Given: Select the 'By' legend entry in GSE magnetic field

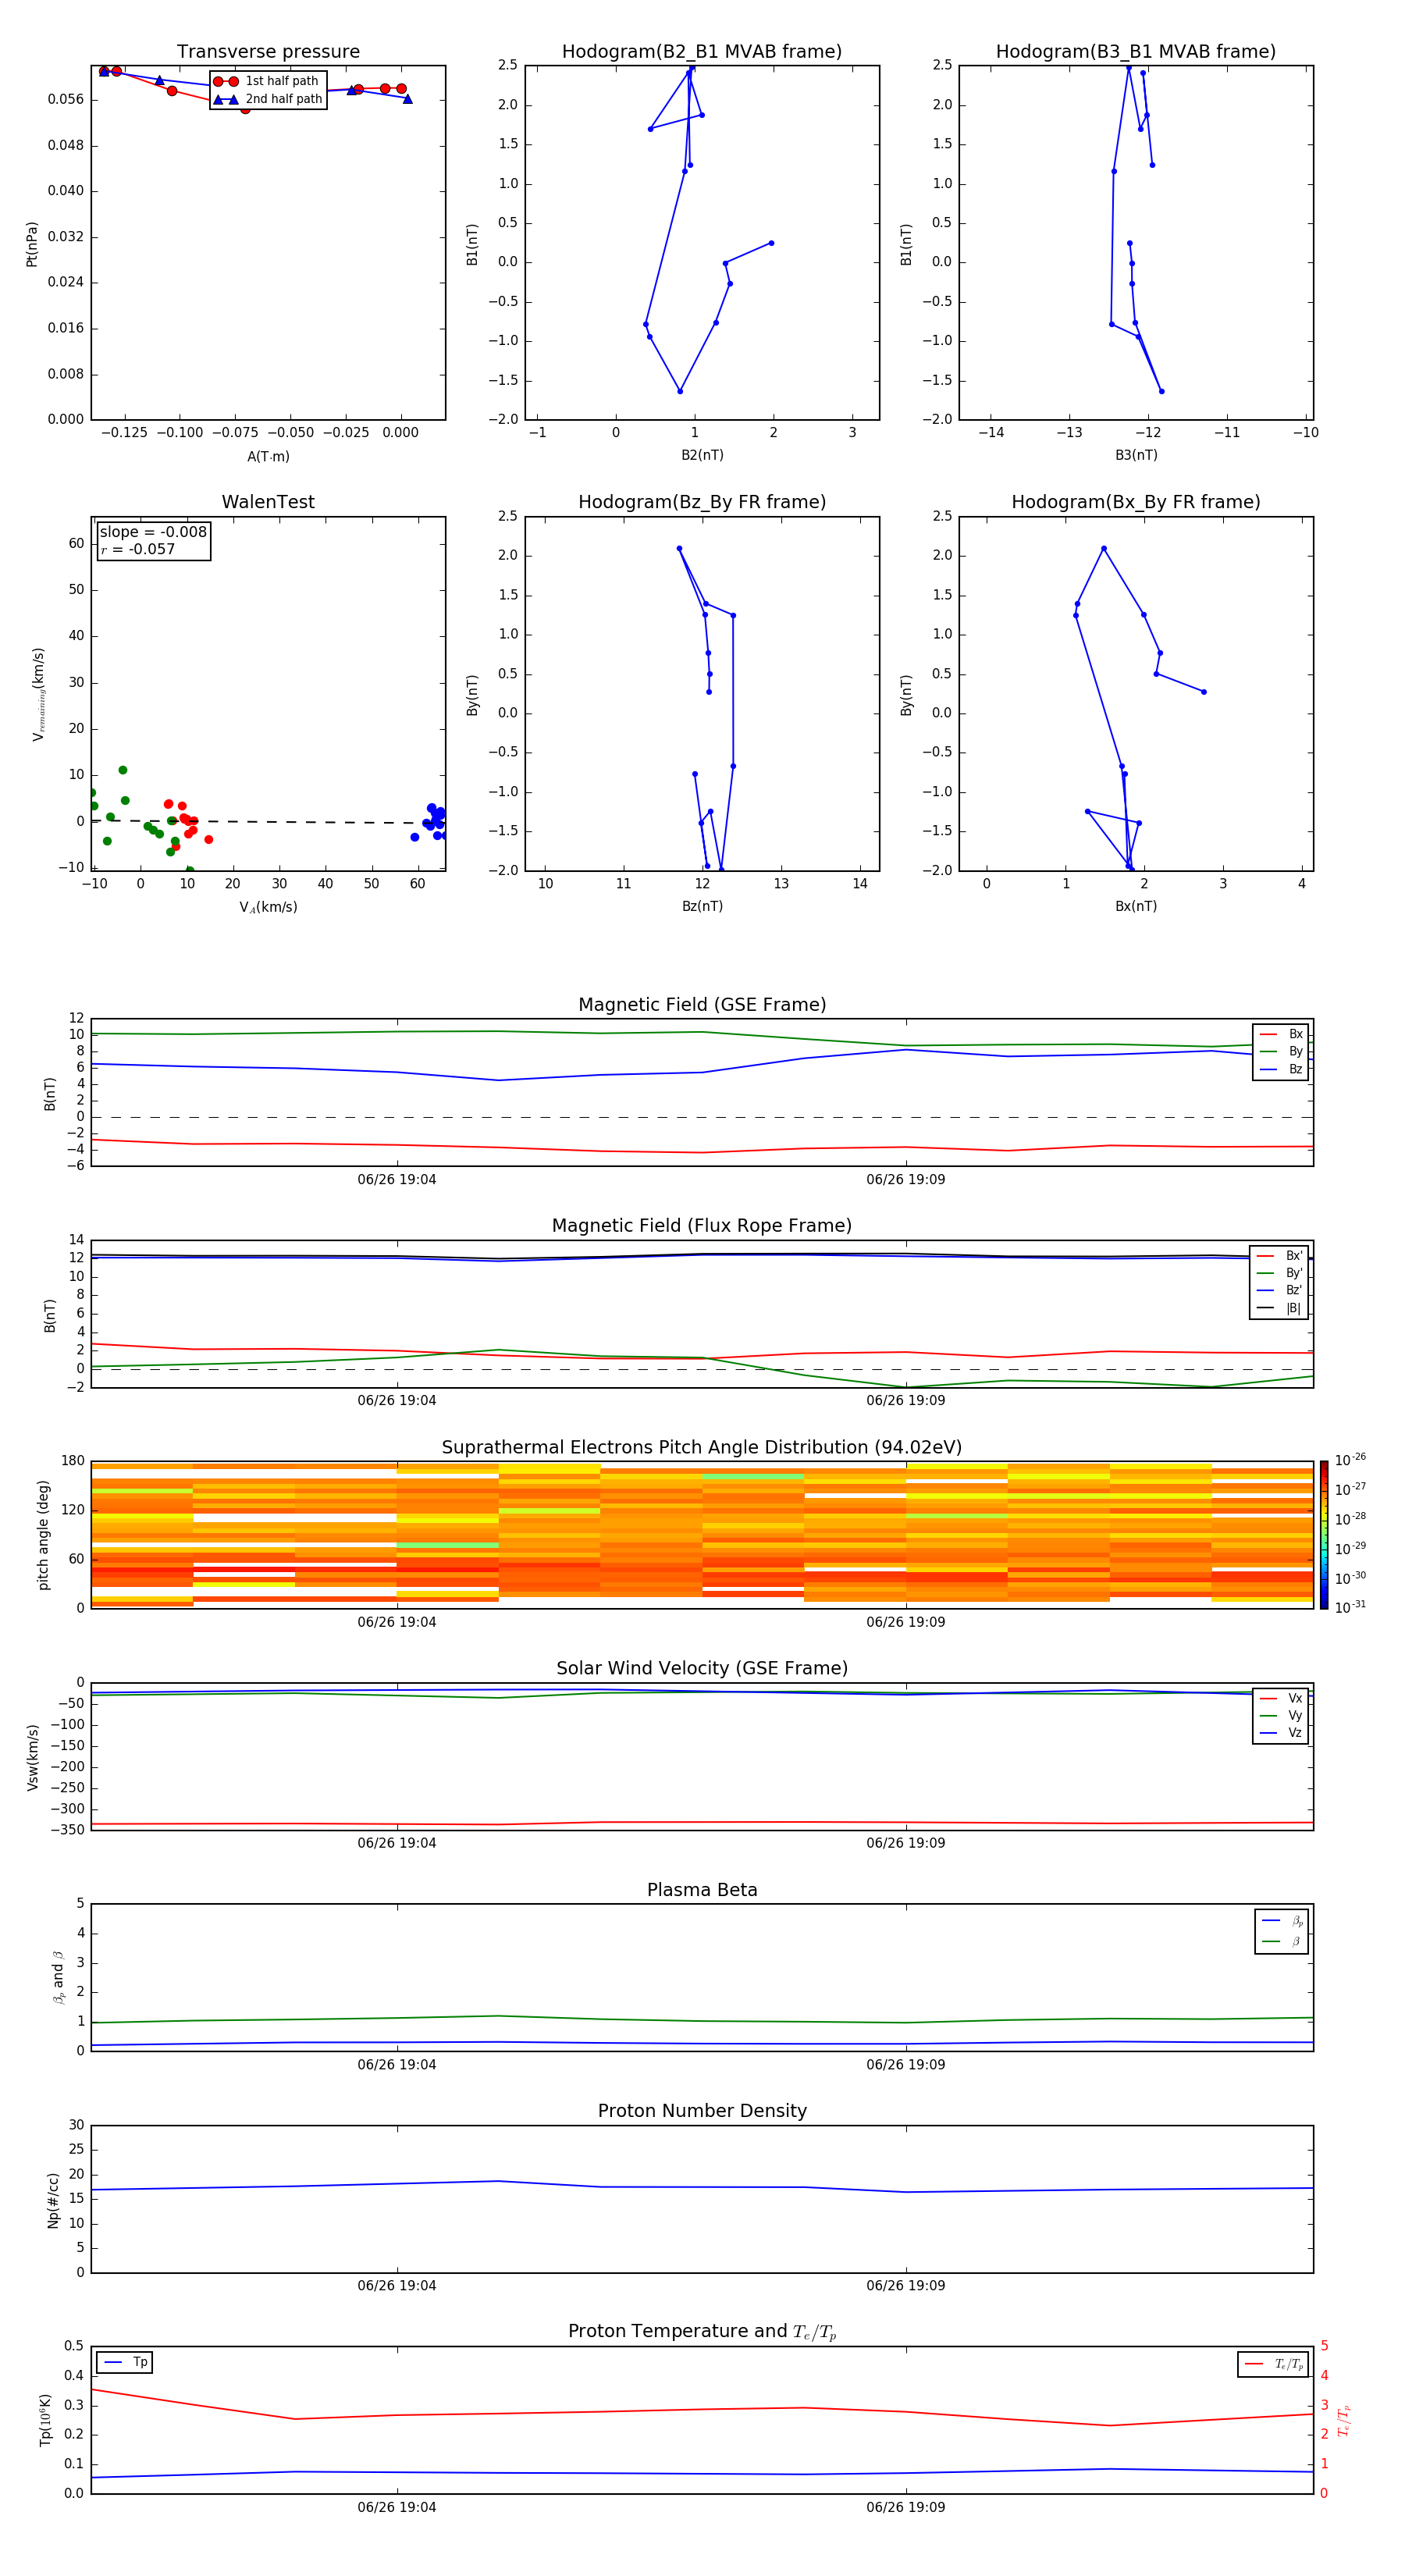Looking at the screenshot, I should point(1281,1051).
